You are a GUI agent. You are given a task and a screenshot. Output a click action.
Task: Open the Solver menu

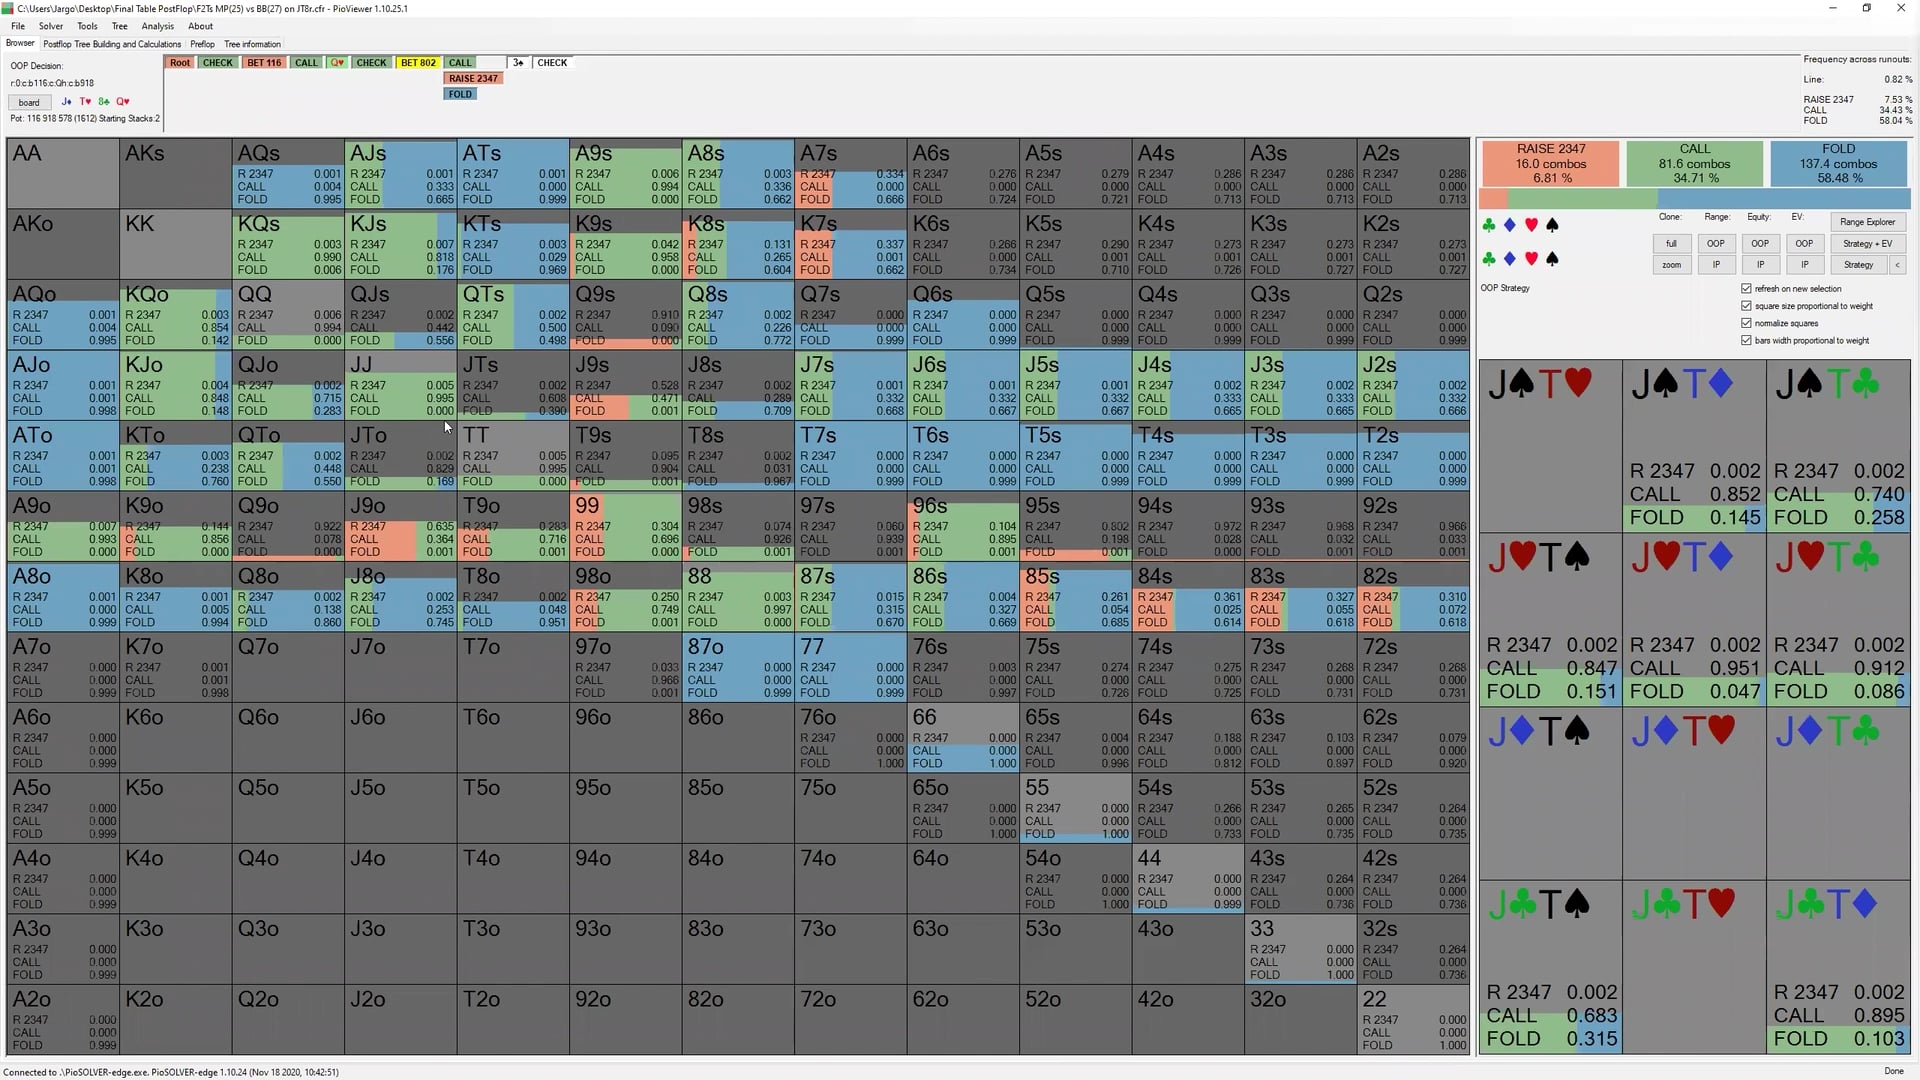pyautogui.click(x=51, y=26)
